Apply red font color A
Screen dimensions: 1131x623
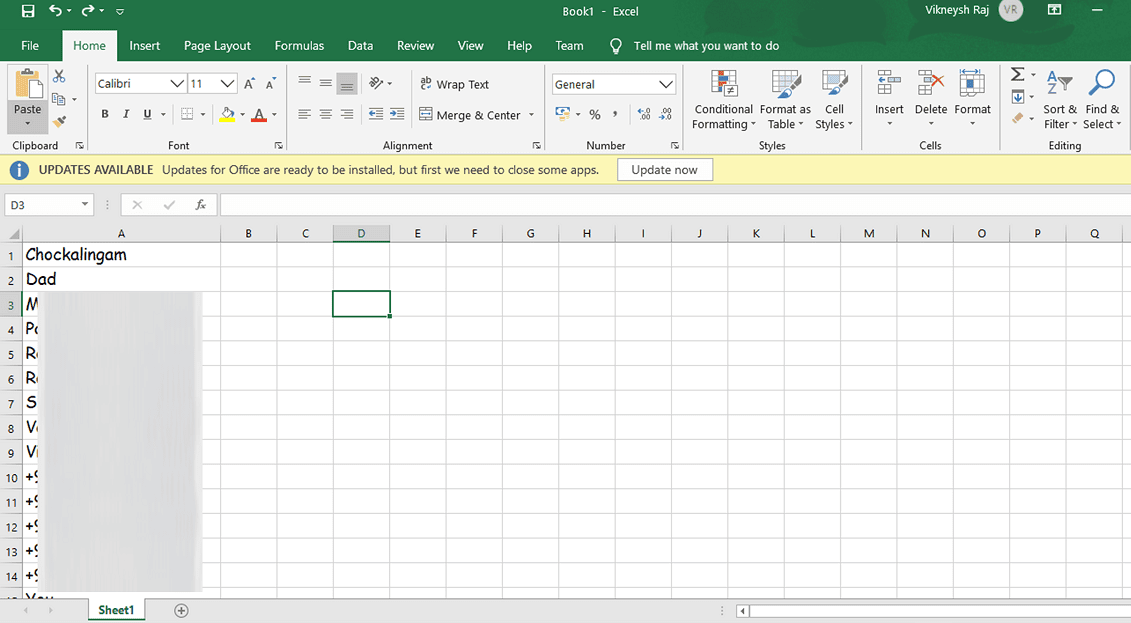pos(260,114)
